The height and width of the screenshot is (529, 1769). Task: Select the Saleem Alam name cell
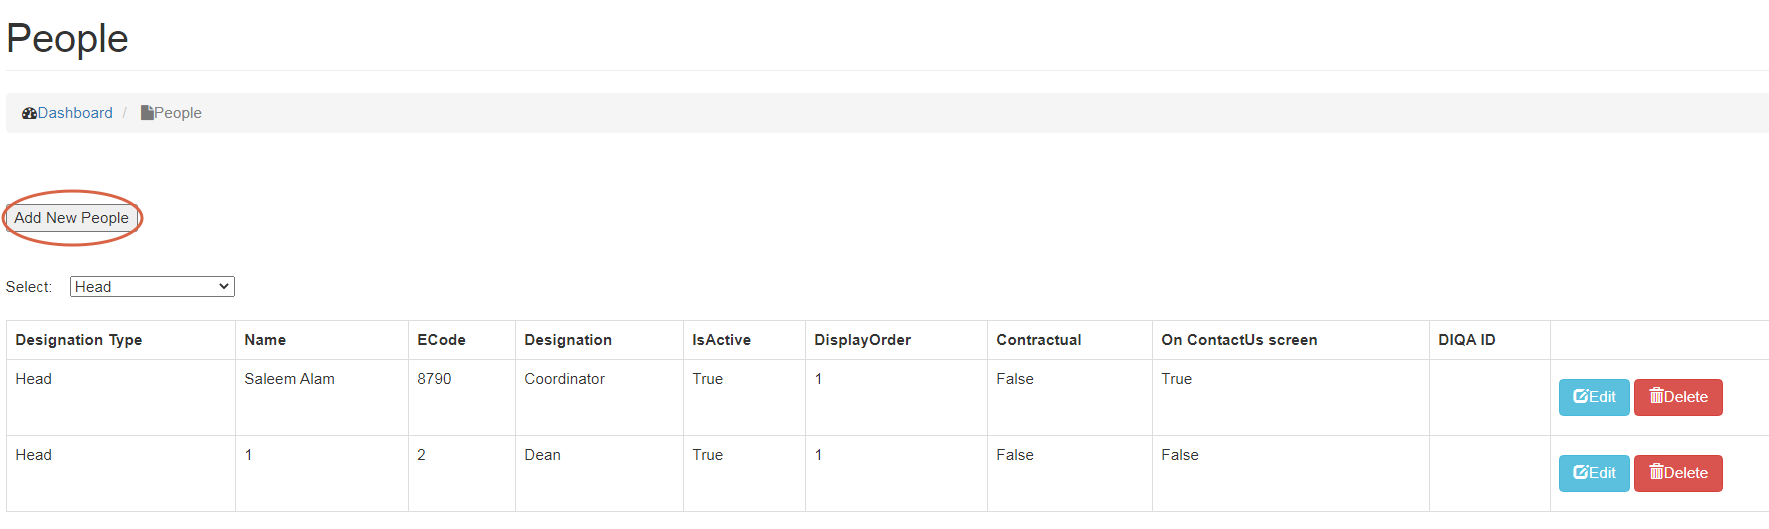pos(289,379)
